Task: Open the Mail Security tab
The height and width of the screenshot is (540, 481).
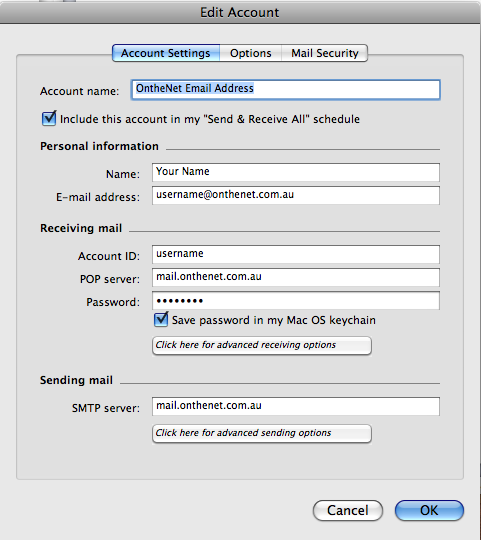Action: 325,53
